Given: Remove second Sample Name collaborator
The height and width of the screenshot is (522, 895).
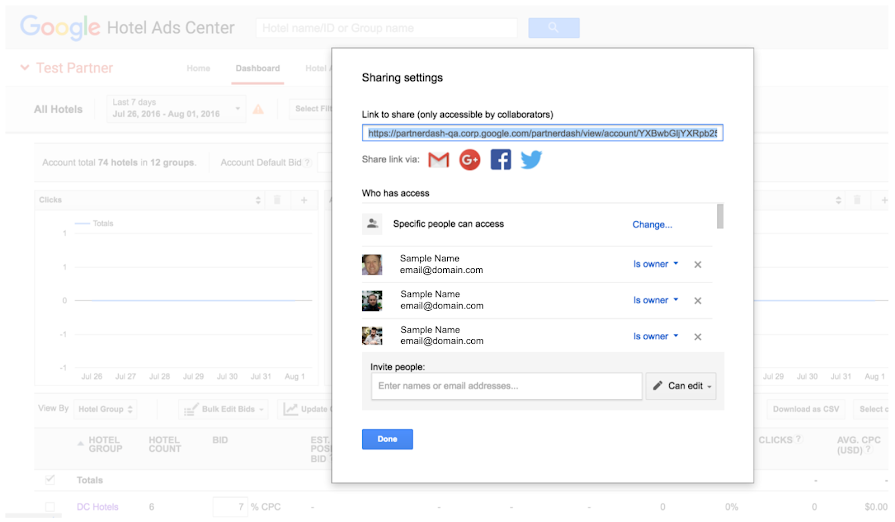Looking at the screenshot, I should (x=698, y=301).
